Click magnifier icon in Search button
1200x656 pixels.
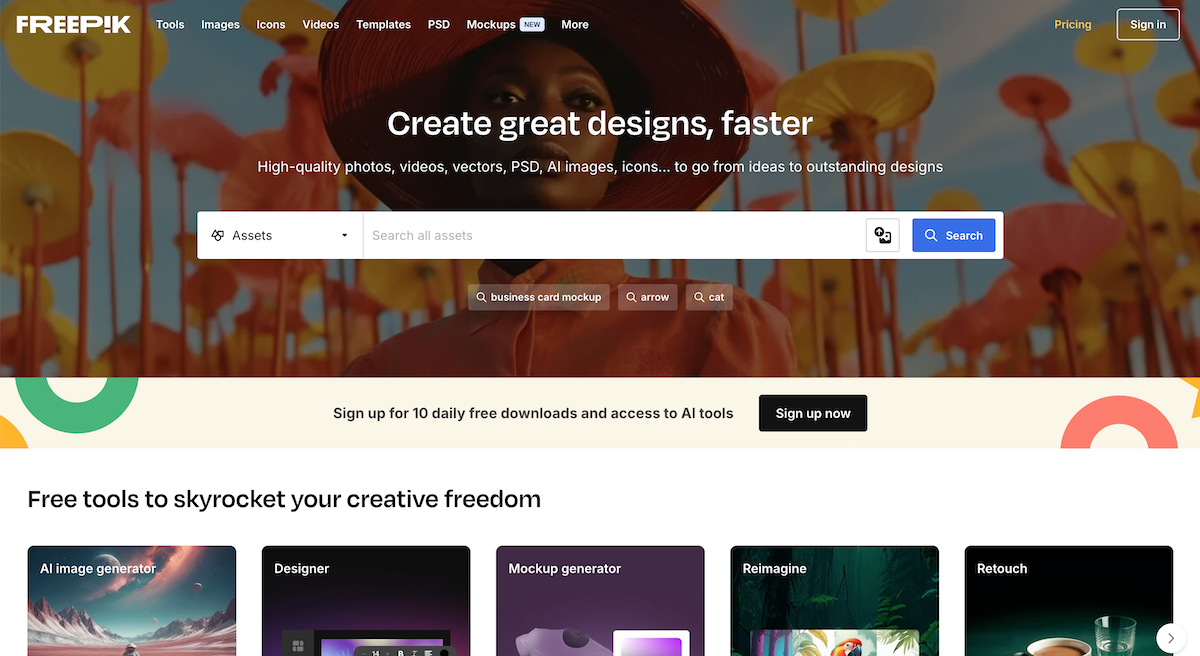(931, 235)
